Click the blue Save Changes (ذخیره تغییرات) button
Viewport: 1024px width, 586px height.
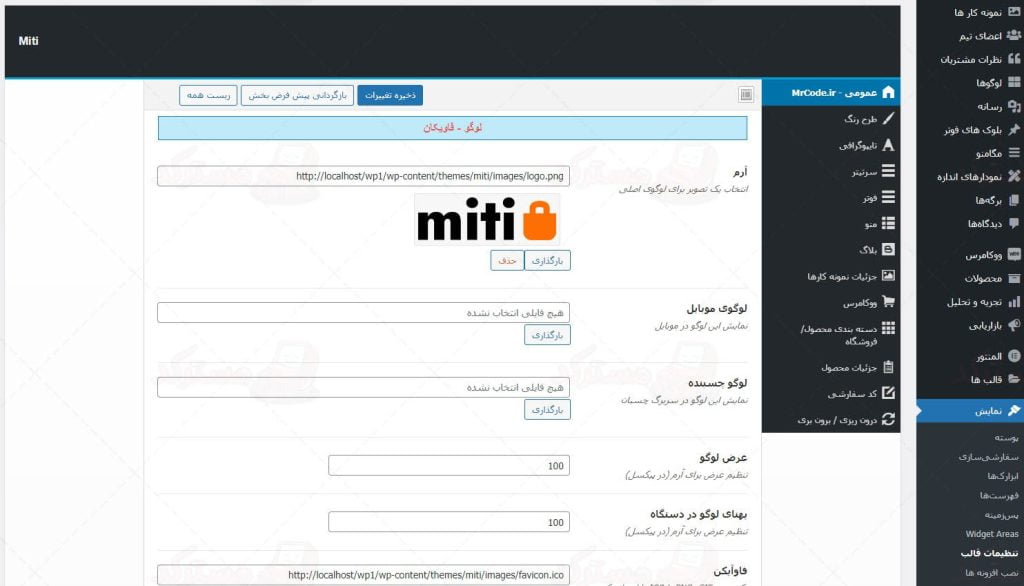(390, 95)
